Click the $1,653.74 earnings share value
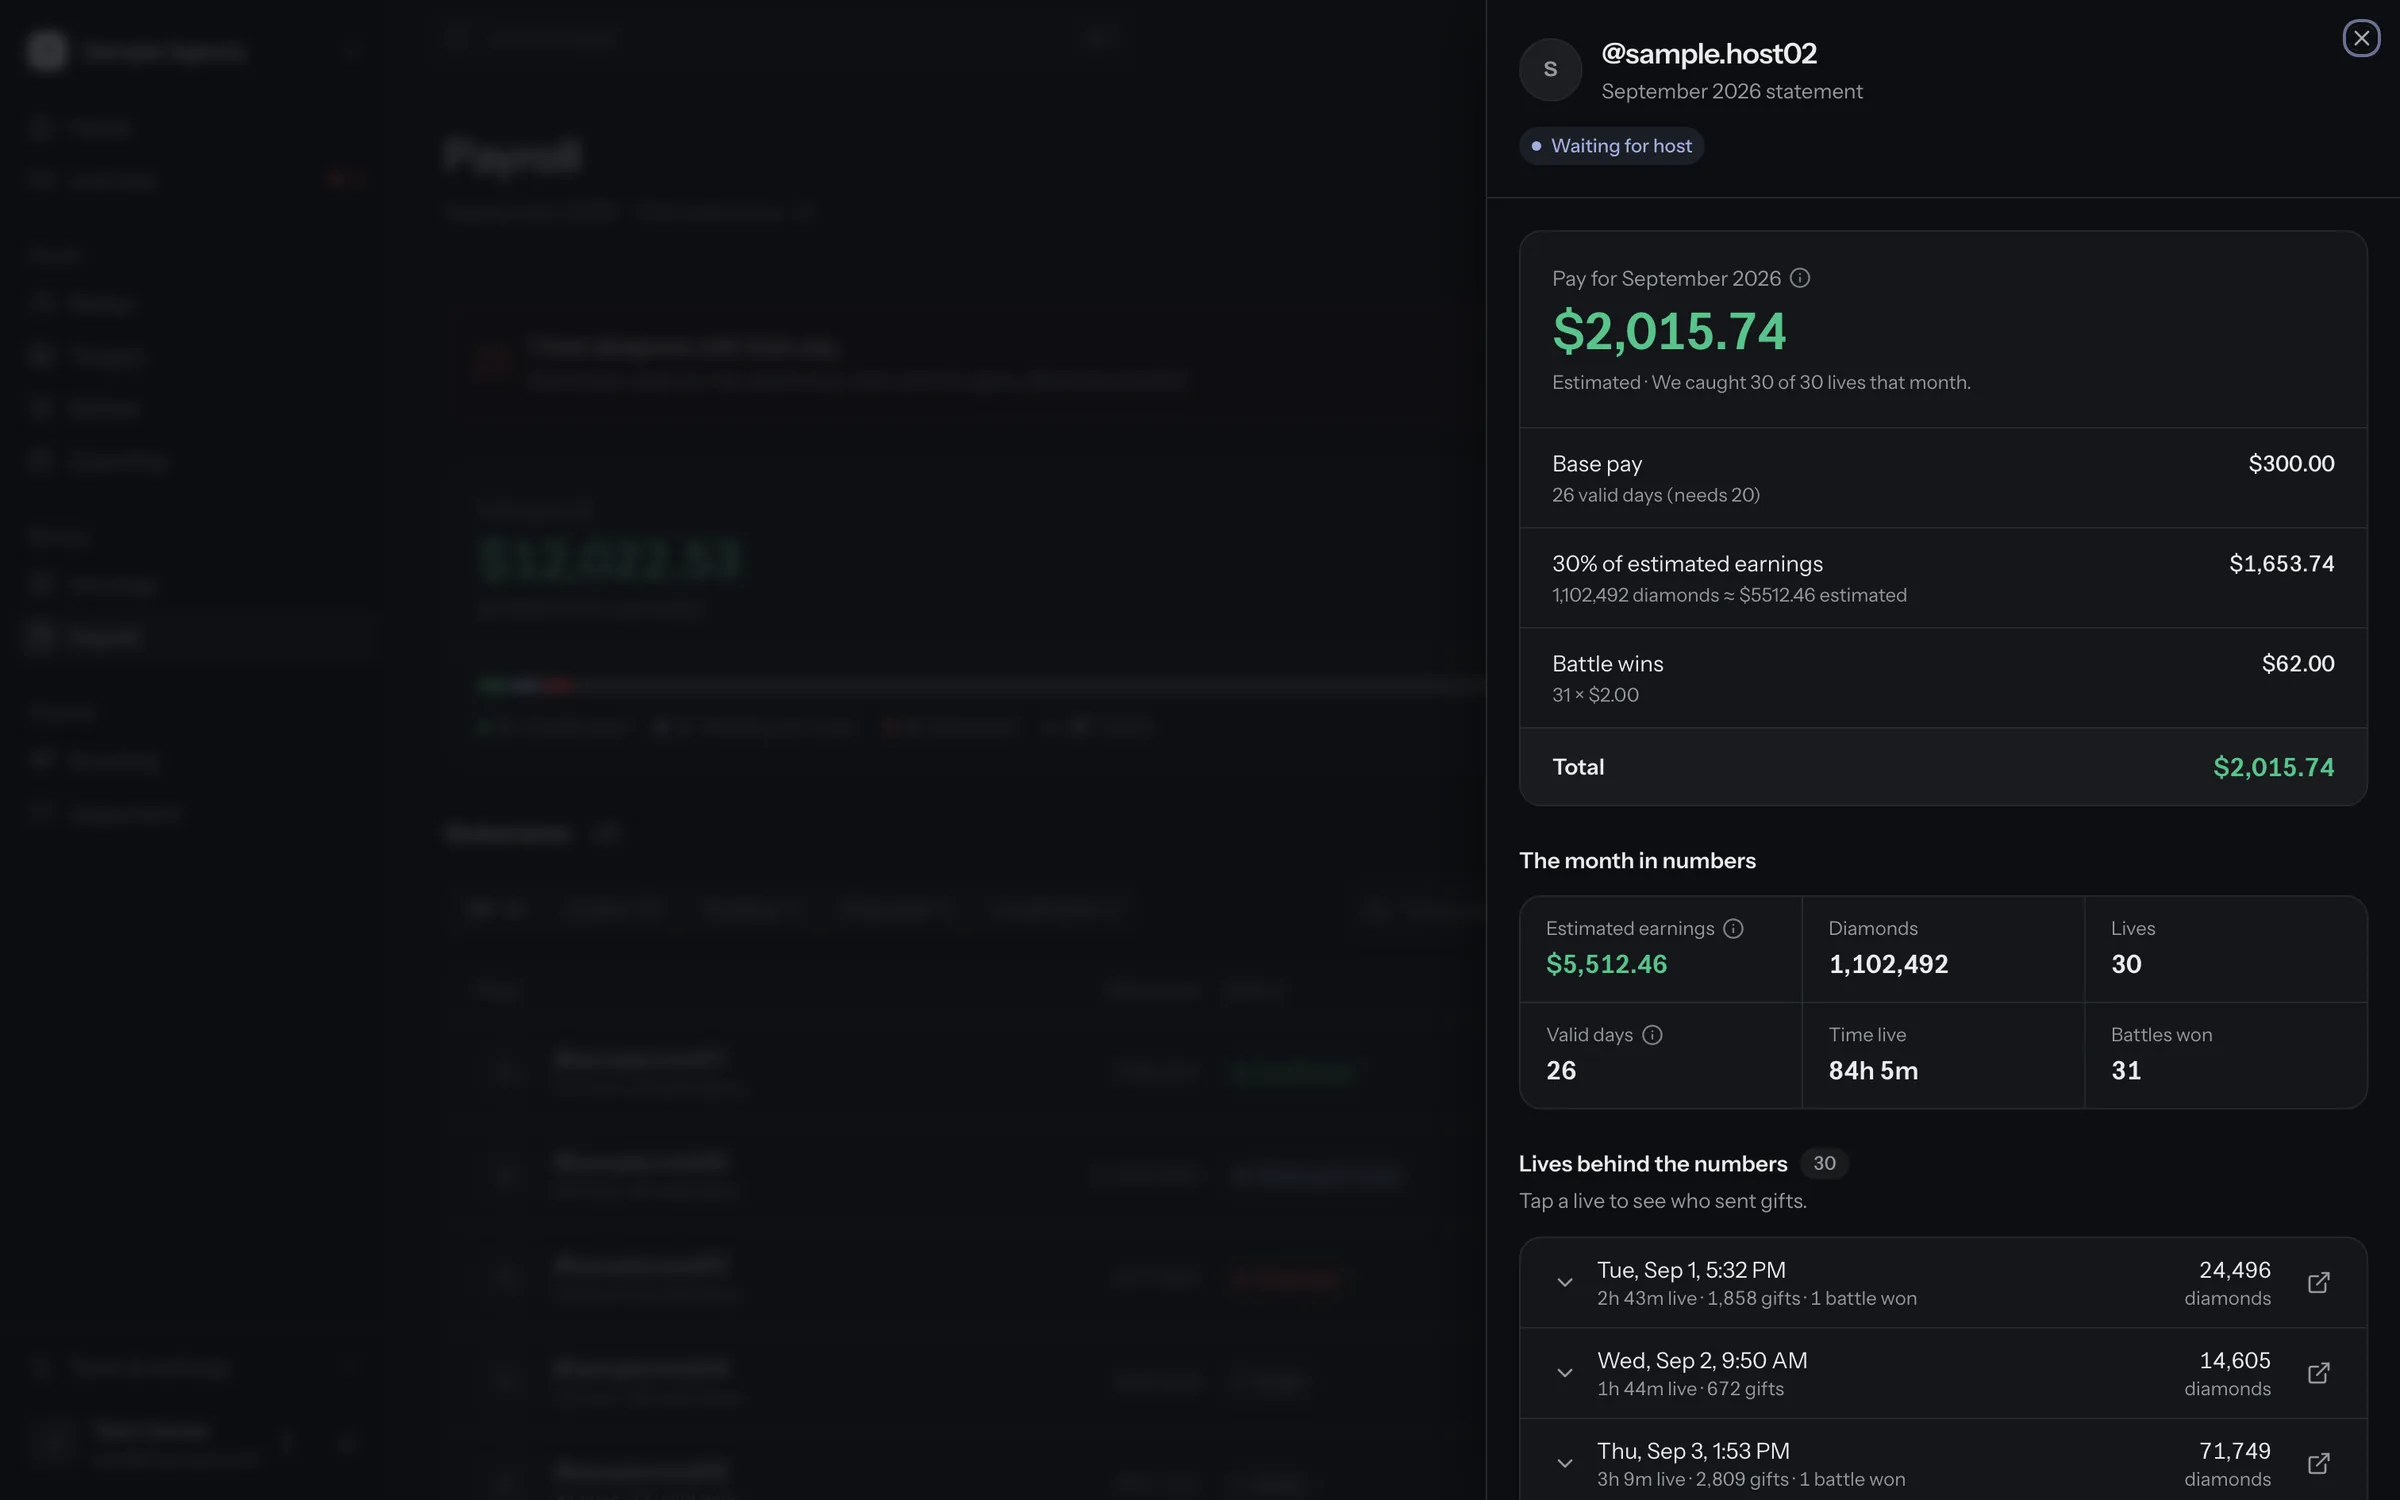 tap(2281, 563)
